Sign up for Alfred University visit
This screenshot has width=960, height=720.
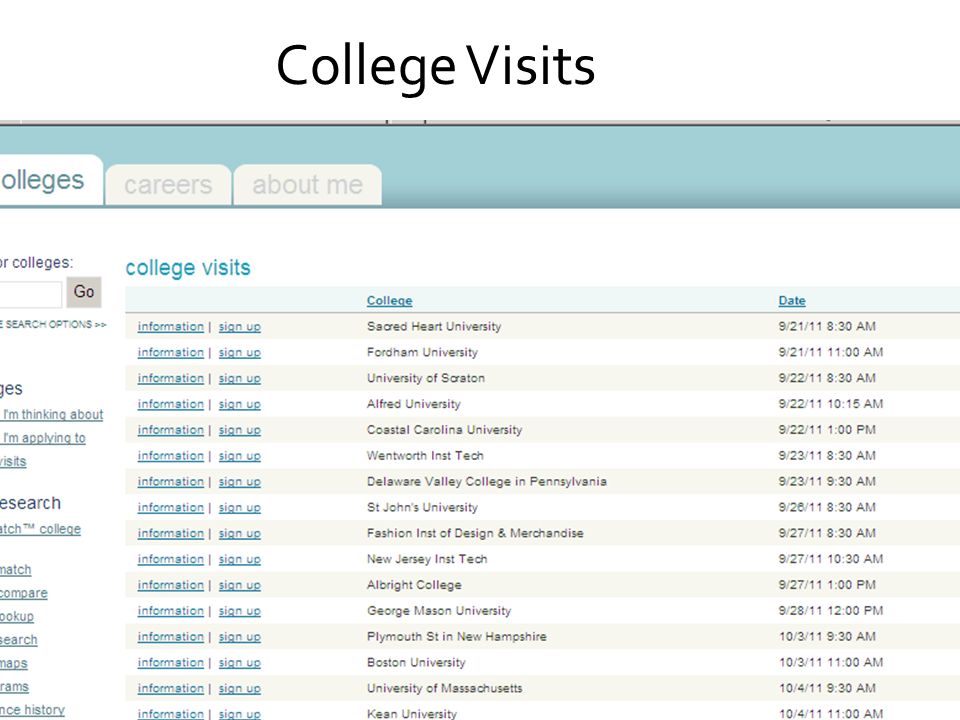tap(239, 403)
